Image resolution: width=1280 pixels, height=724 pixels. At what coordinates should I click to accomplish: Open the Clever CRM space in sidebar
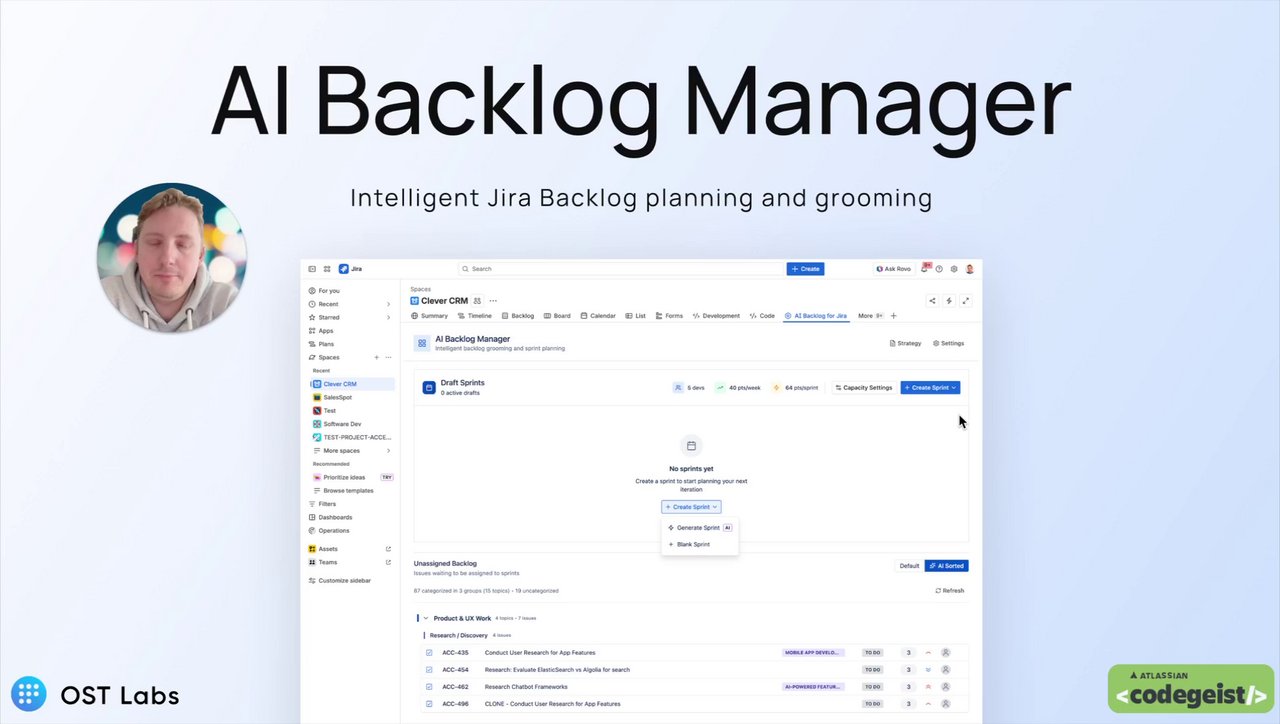[x=352, y=384]
